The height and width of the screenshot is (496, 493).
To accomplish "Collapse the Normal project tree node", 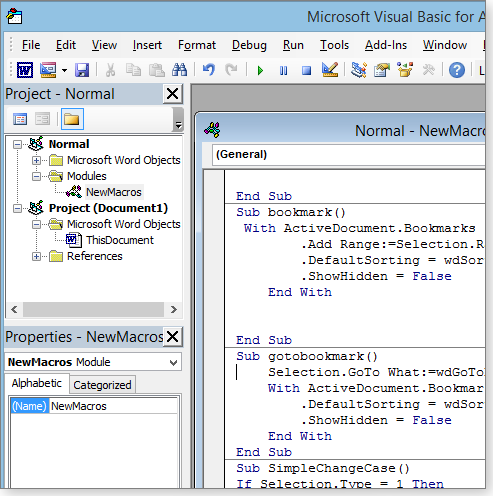I will [x=17, y=144].
